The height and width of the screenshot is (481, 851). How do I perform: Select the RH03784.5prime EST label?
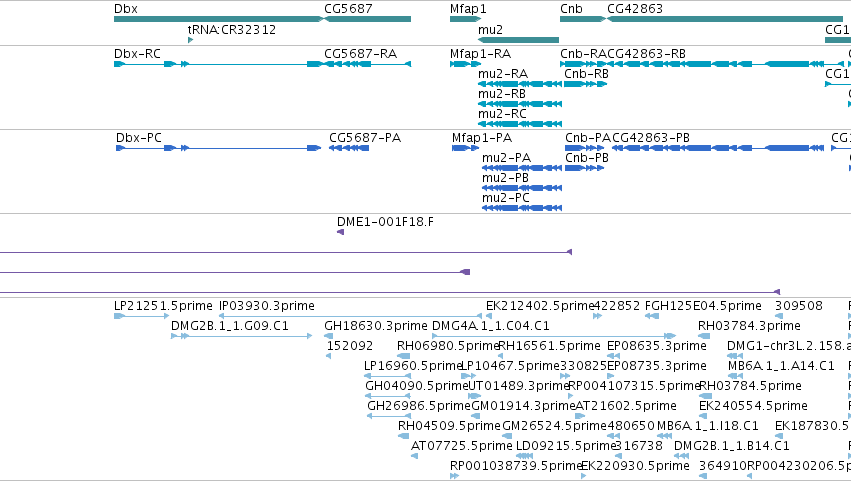pos(750,387)
